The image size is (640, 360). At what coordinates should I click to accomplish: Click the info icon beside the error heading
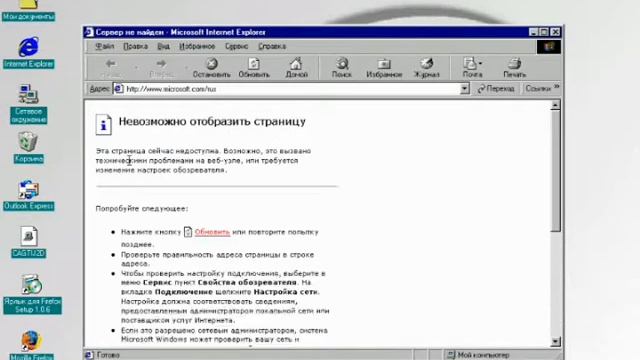point(103,124)
